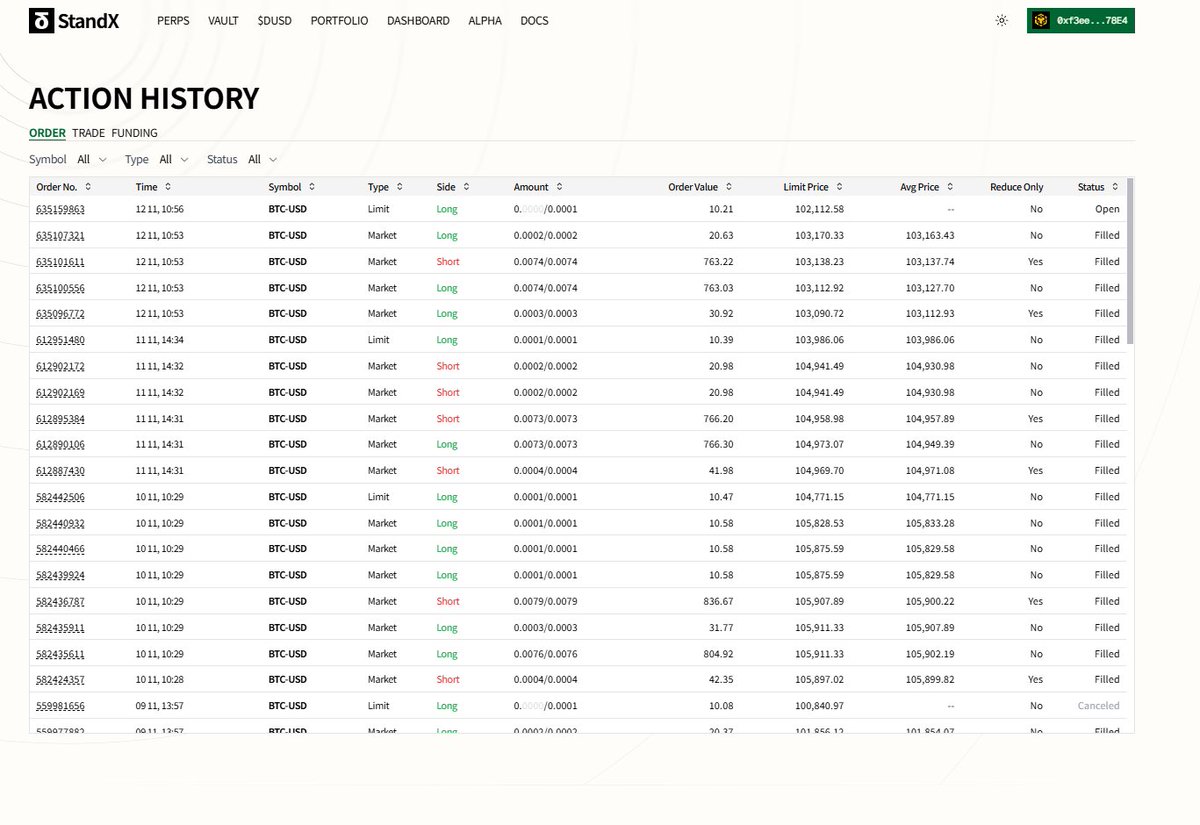Open order number 612951480
The image size is (1200, 825).
pos(60,340)
